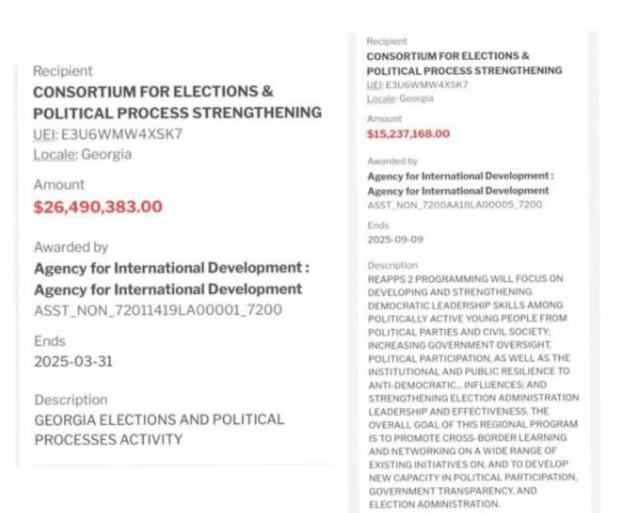This screenshot has width=630, height=513.
Task: Click the Amount label in the left card
Action: [x=59, y=185]
